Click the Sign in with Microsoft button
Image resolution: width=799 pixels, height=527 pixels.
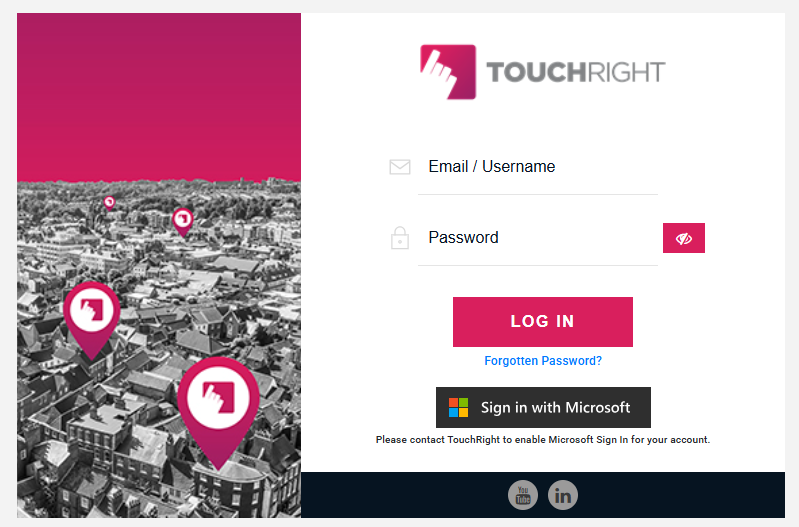(x=543, y=407)
